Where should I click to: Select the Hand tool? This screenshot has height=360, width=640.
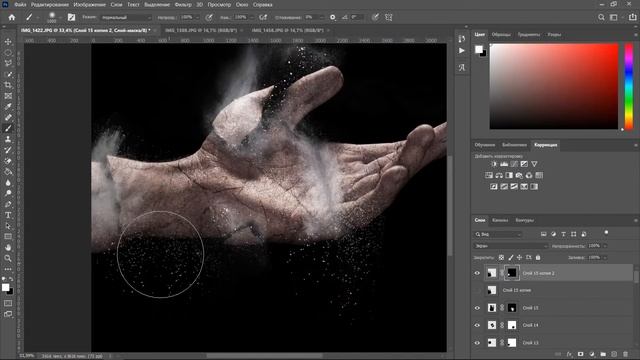tap(8, 247)
